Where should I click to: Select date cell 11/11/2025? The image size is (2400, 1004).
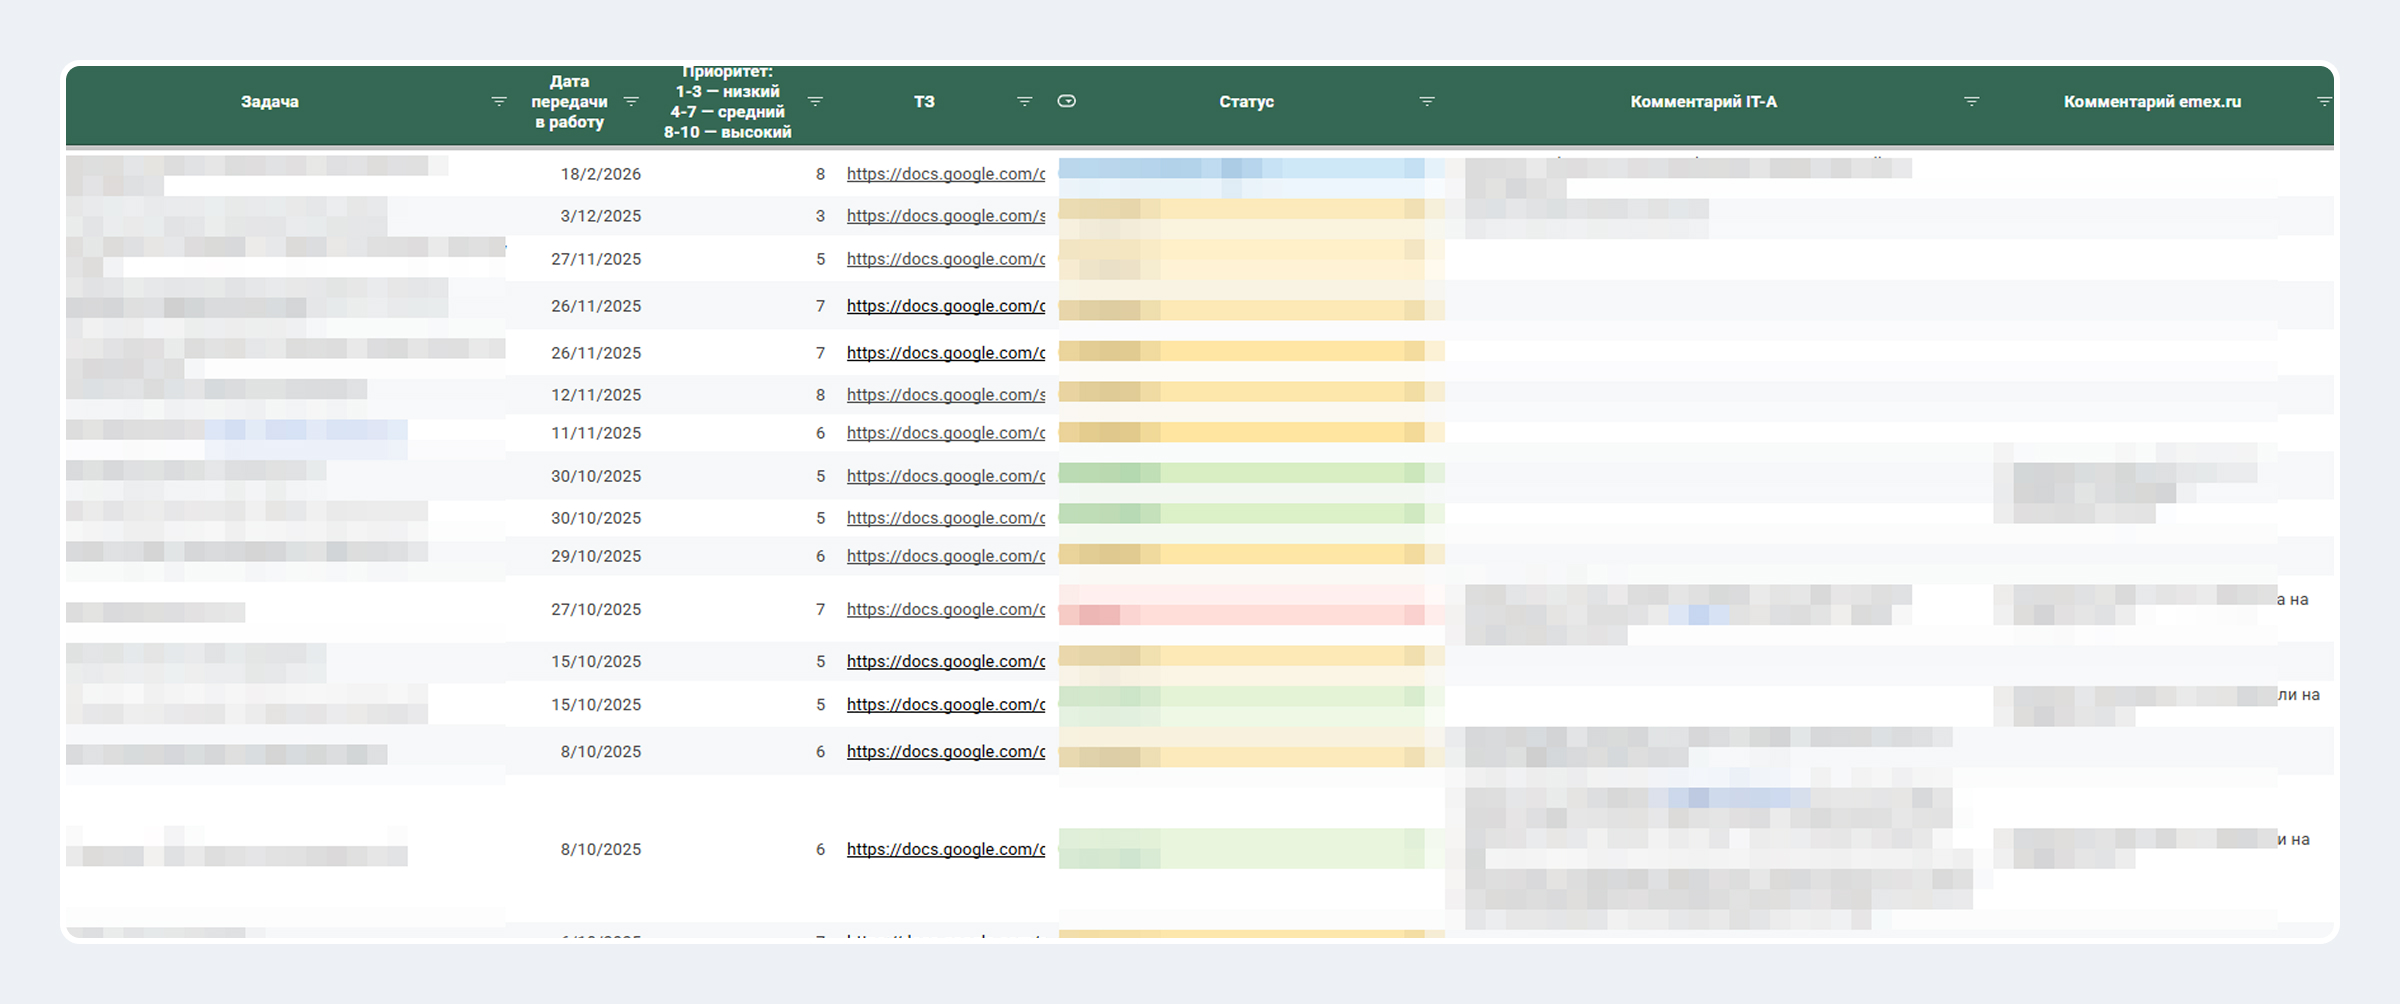[596, 433]
